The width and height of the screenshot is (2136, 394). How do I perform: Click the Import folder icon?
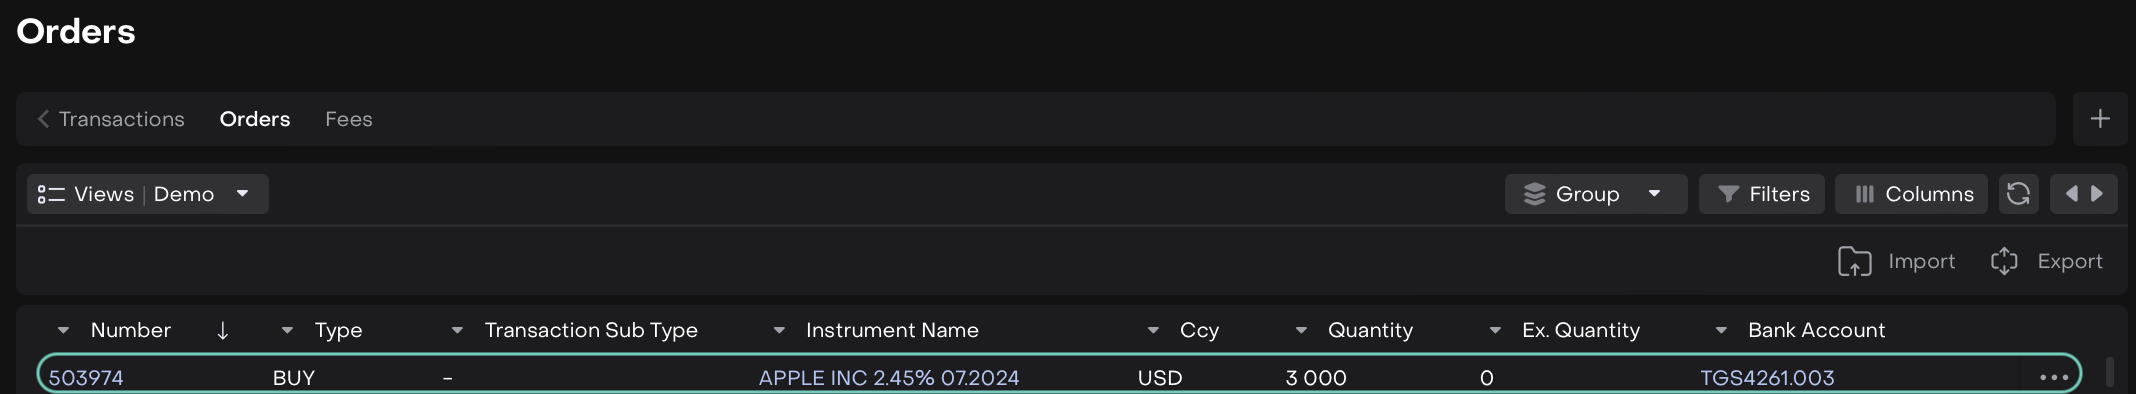(x=1854, y=261)
